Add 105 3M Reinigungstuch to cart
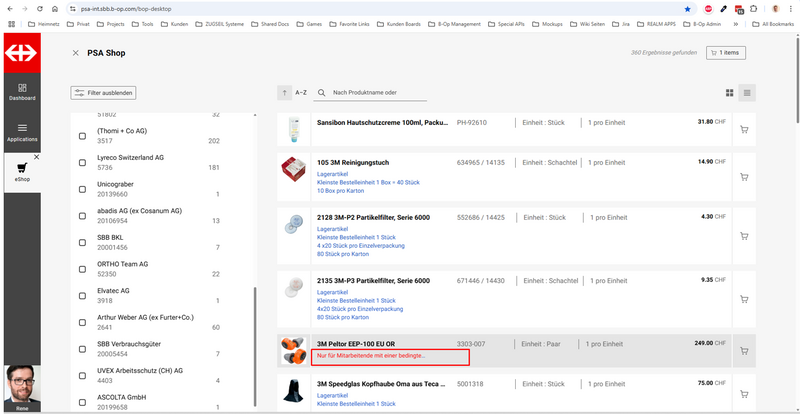 [x=744, y=169]
